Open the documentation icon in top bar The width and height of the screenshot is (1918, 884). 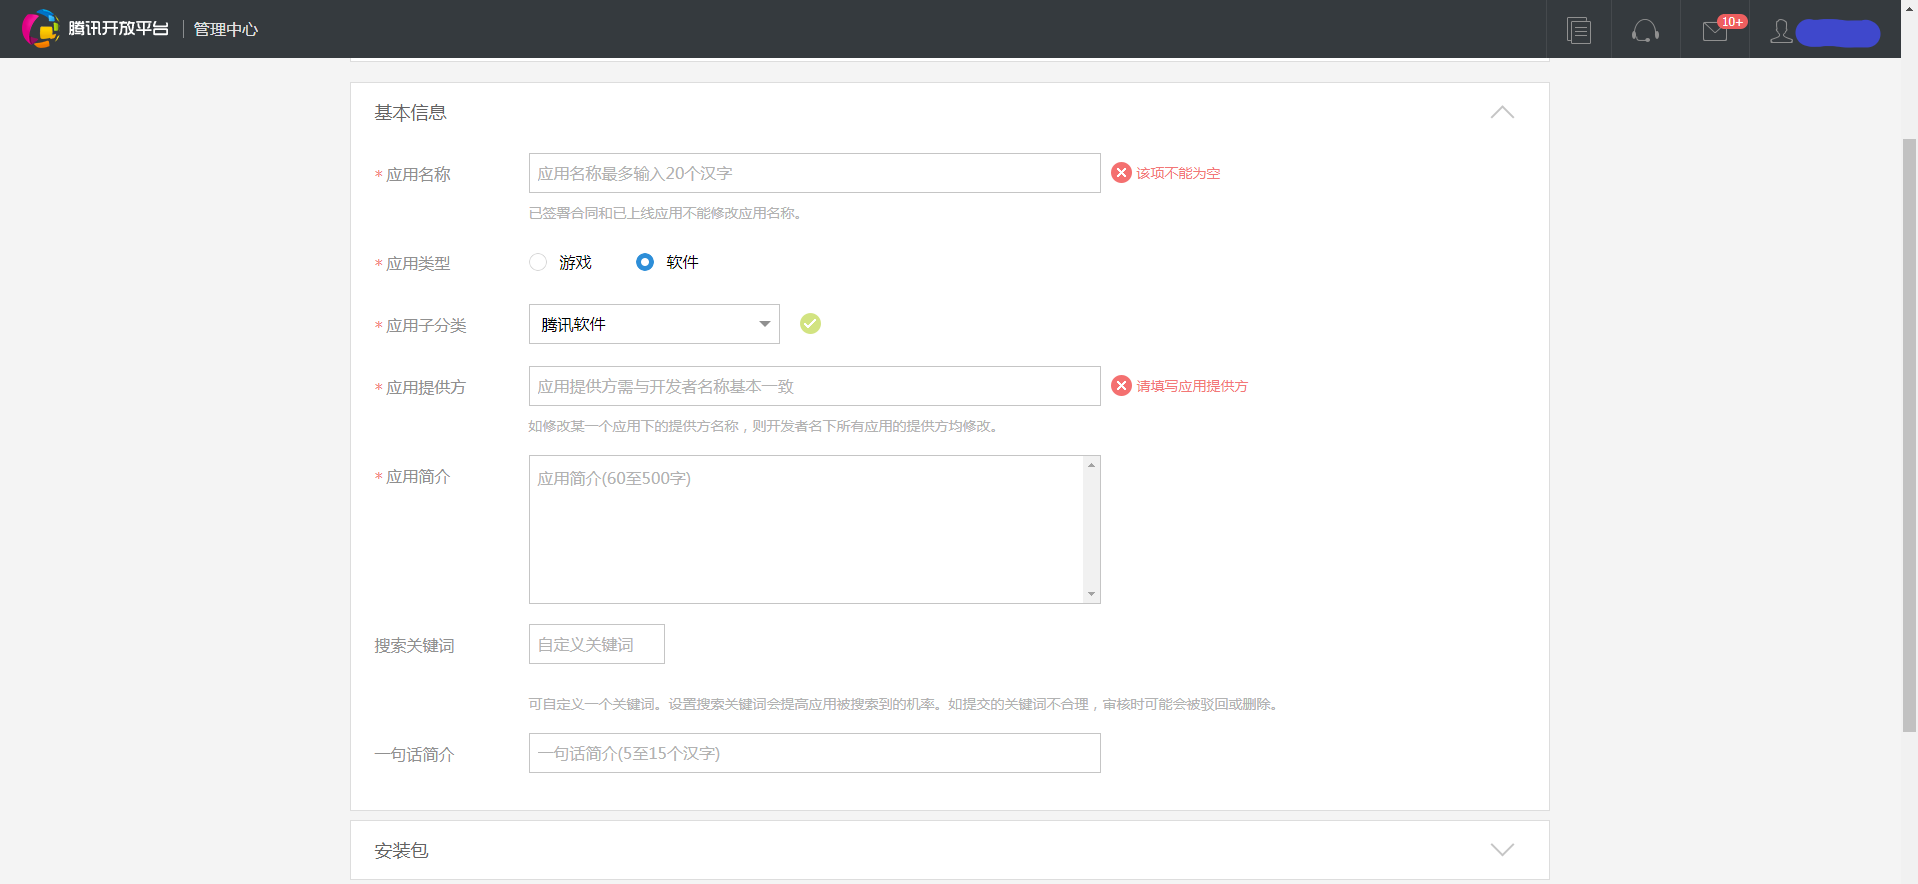click(1579, 31)
